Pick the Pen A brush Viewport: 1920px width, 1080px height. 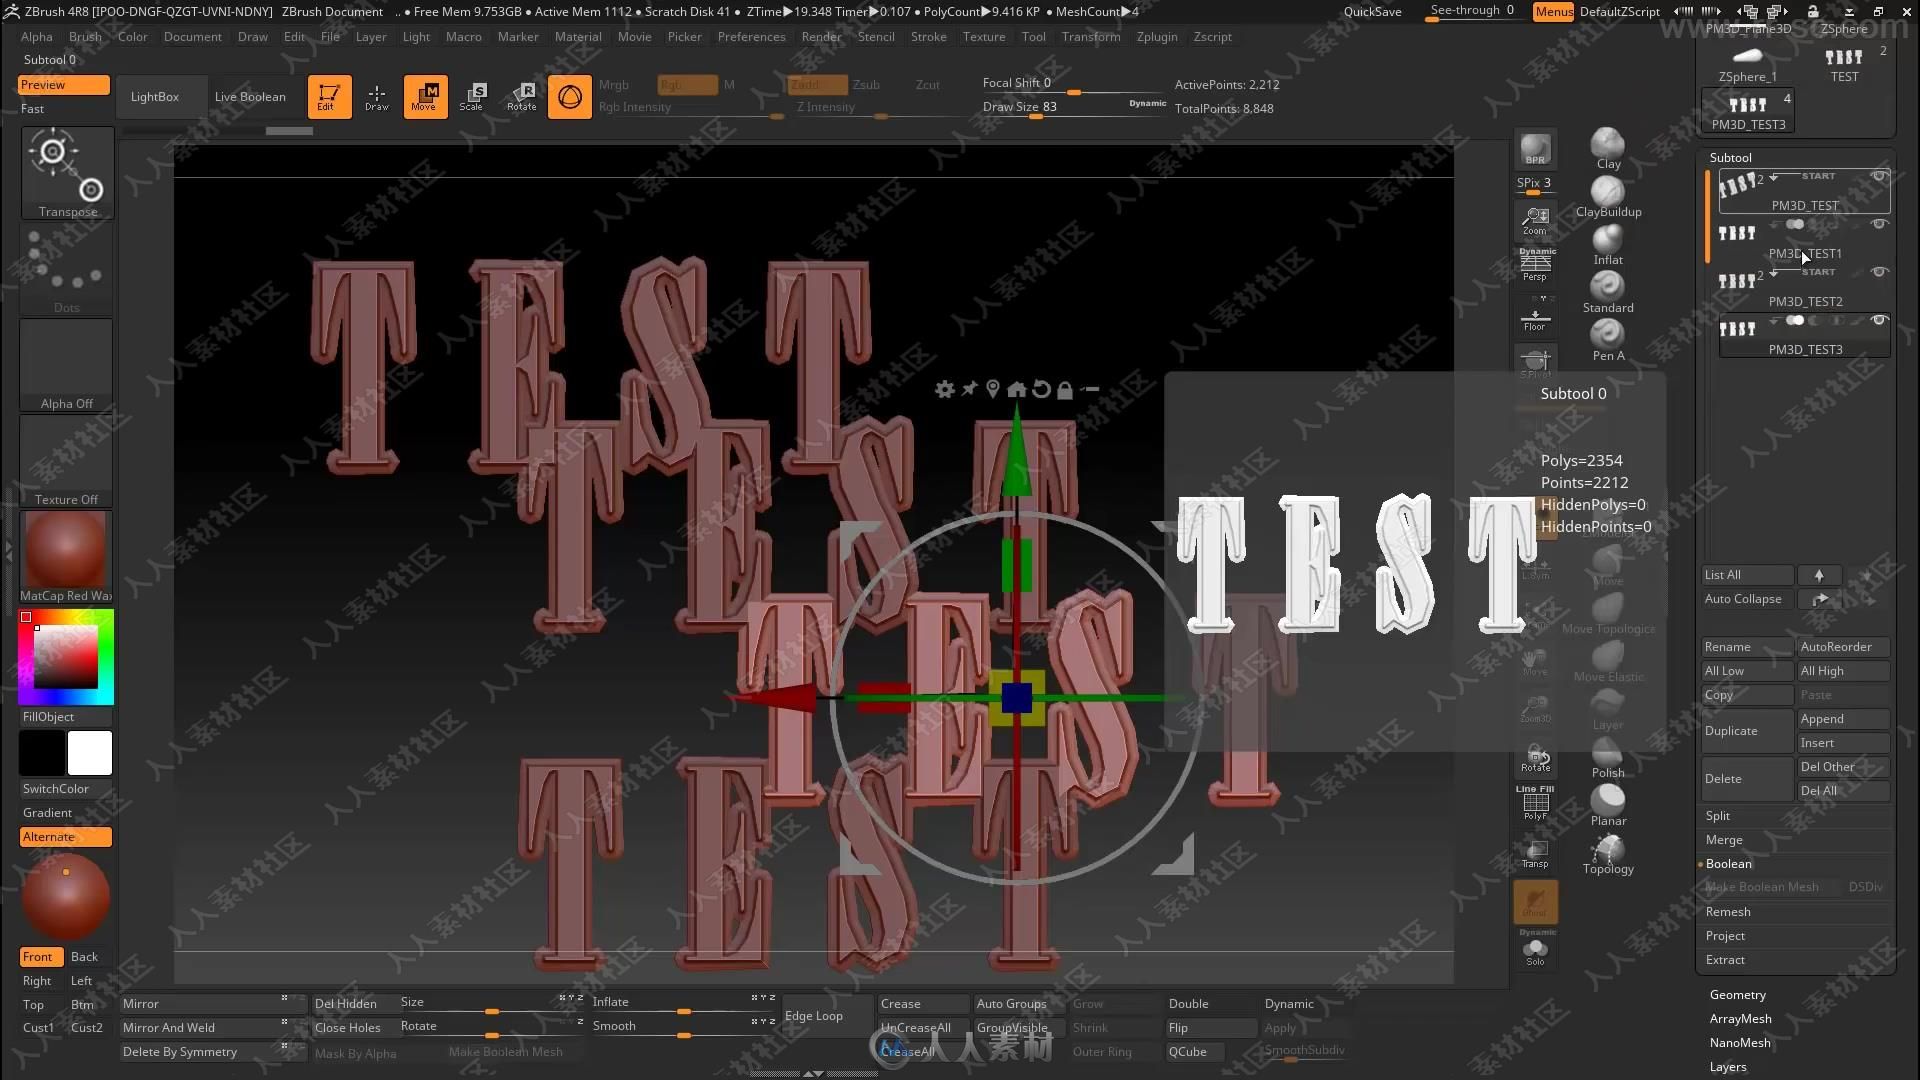(x=1608, y=340)
